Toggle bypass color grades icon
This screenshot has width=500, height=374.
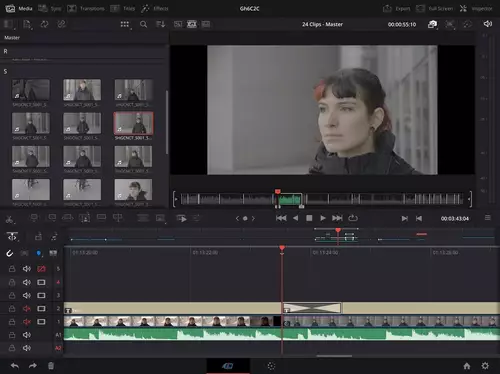click(x=468, y=24)
